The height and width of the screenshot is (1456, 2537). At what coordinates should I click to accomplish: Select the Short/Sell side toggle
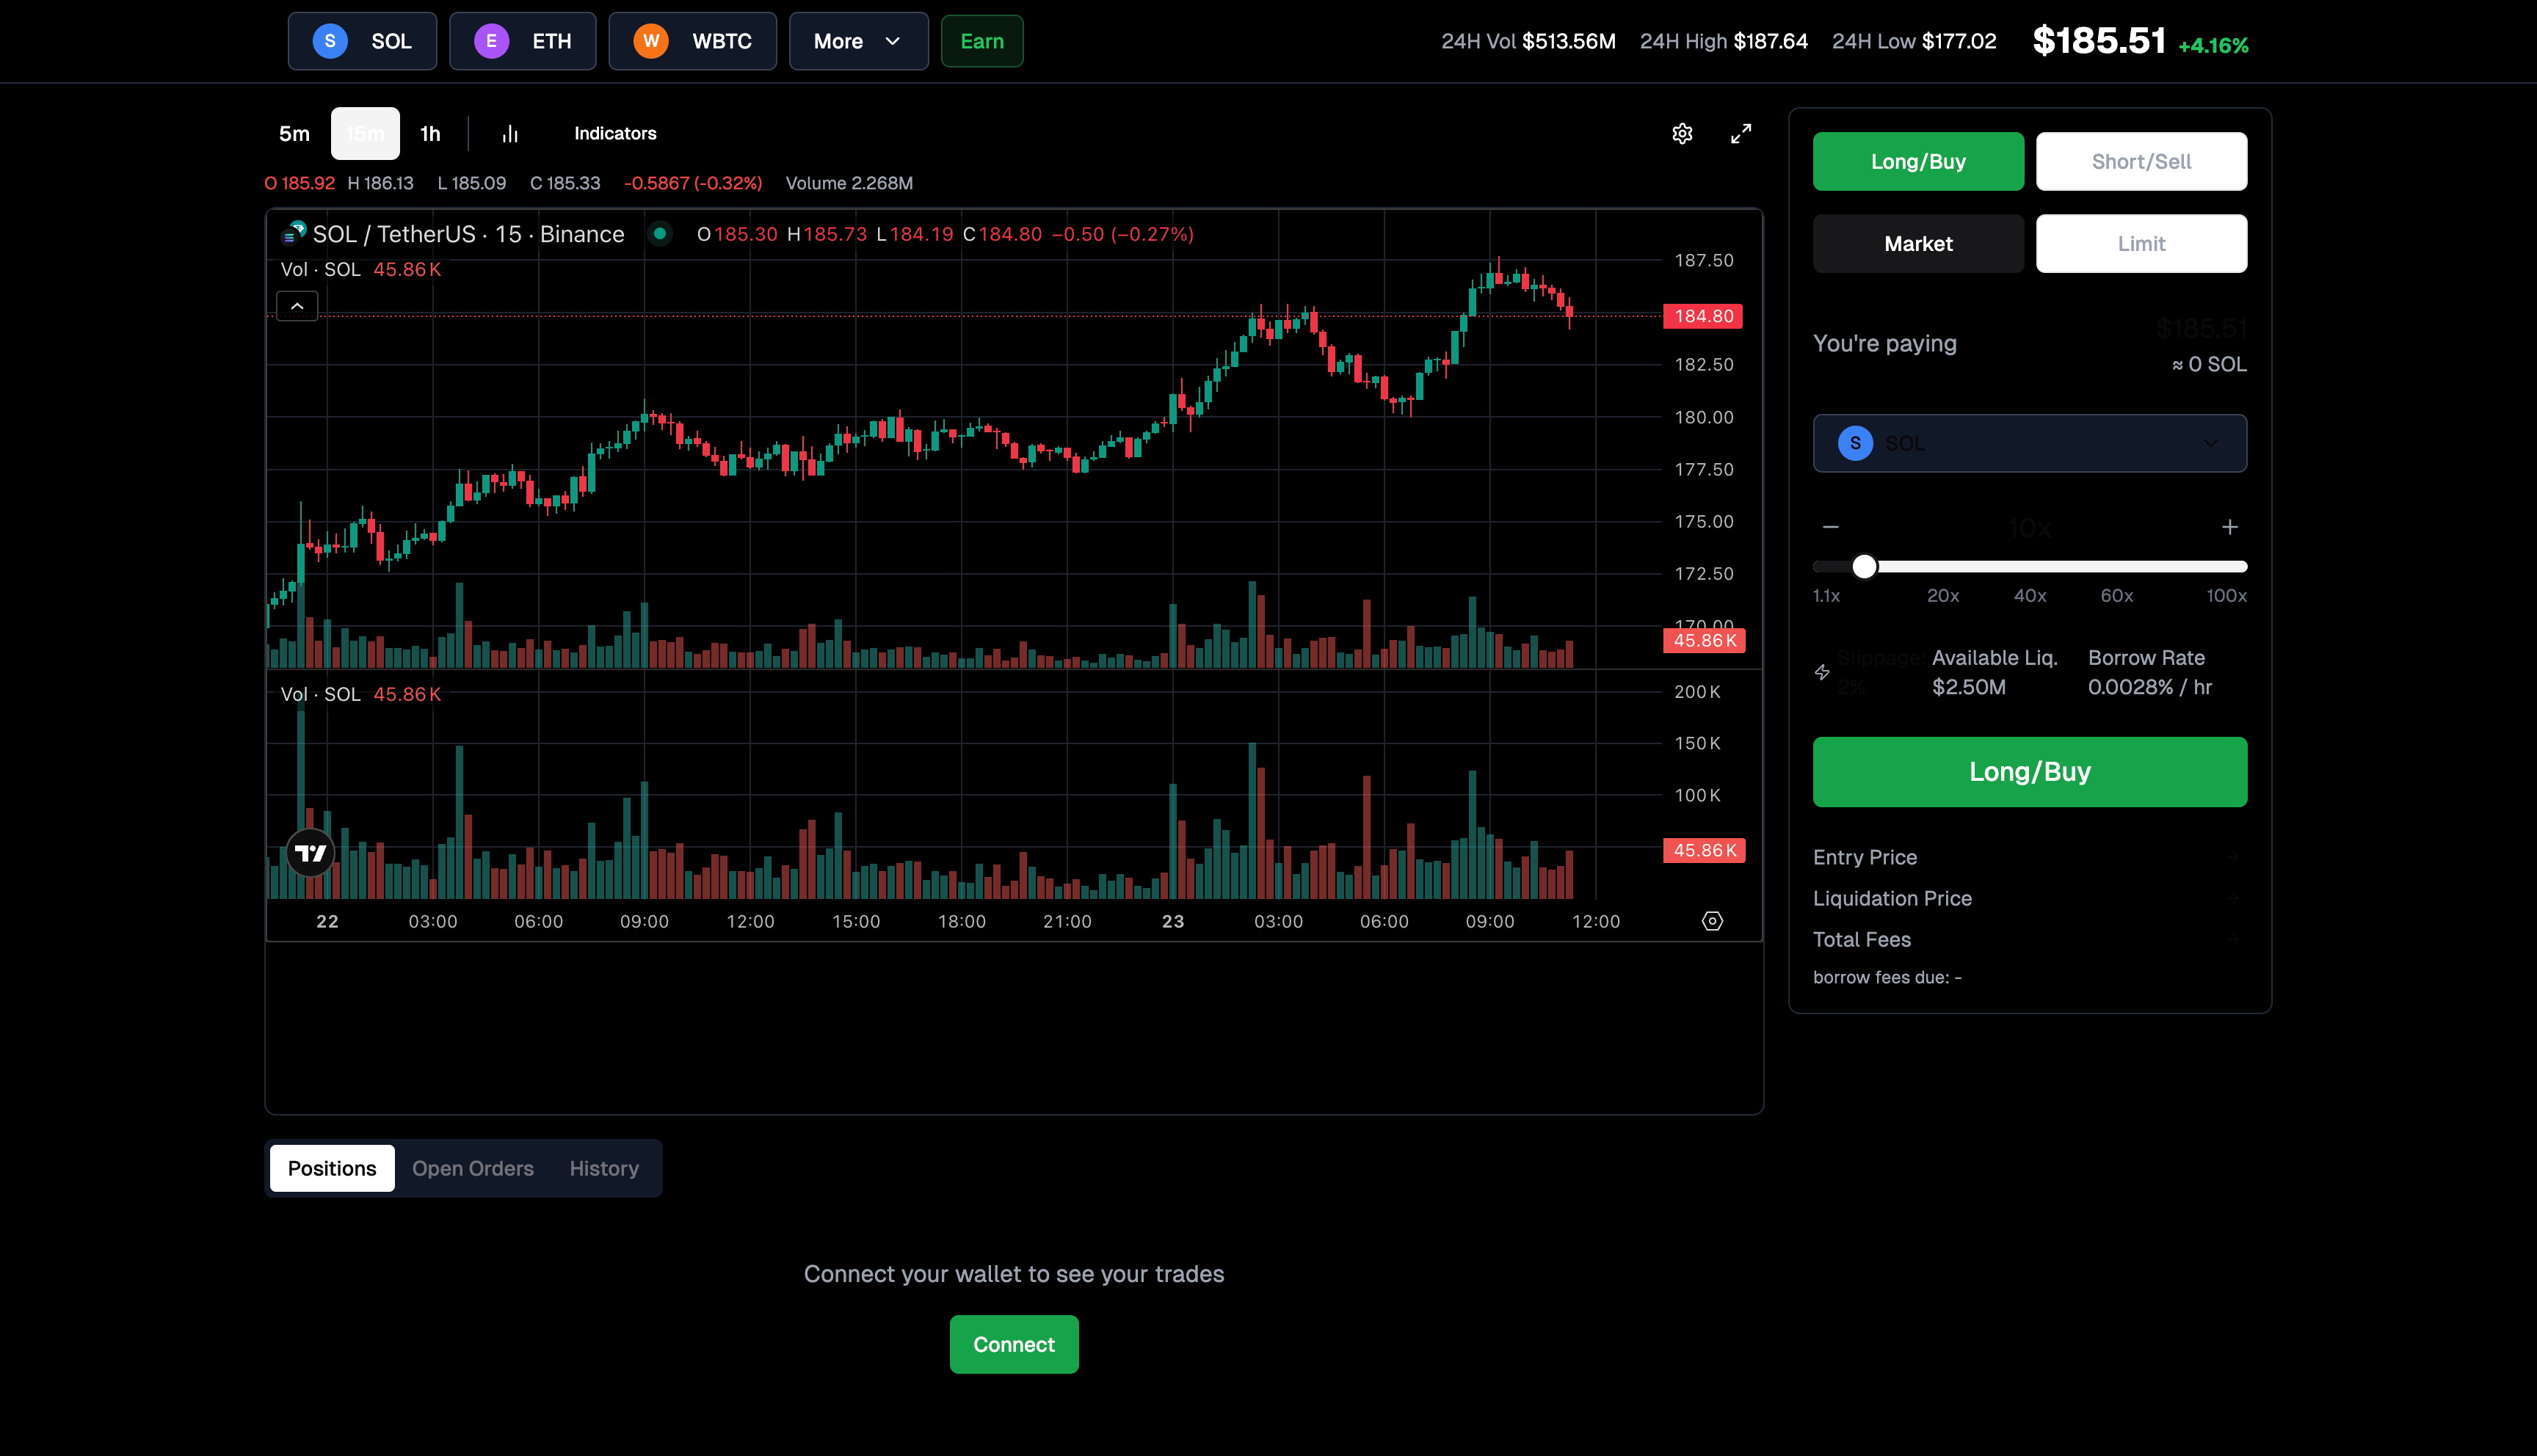coord(2141,161)
